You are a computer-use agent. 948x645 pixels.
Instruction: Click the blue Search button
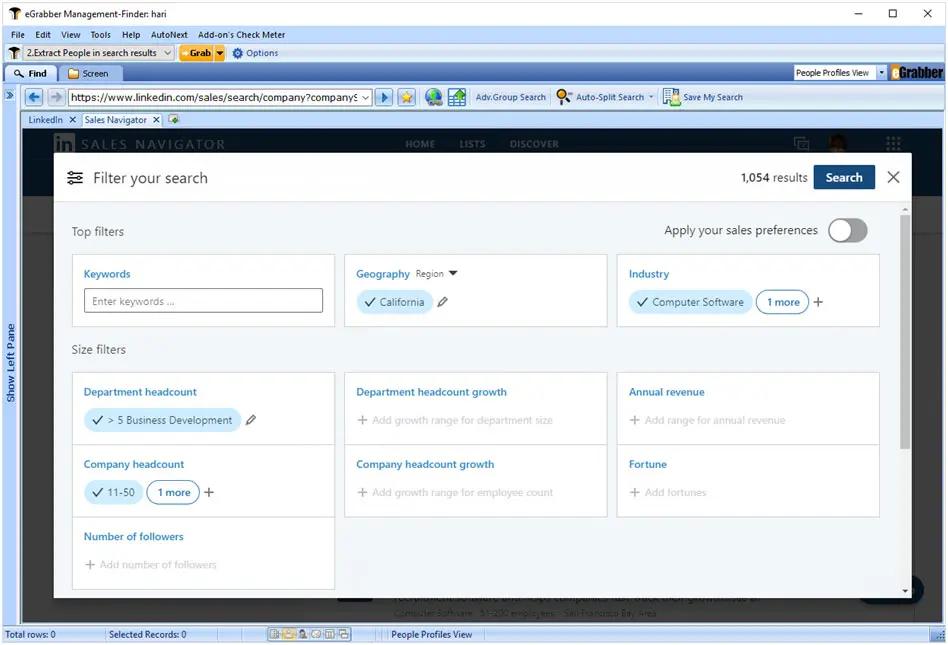point(844,177)
